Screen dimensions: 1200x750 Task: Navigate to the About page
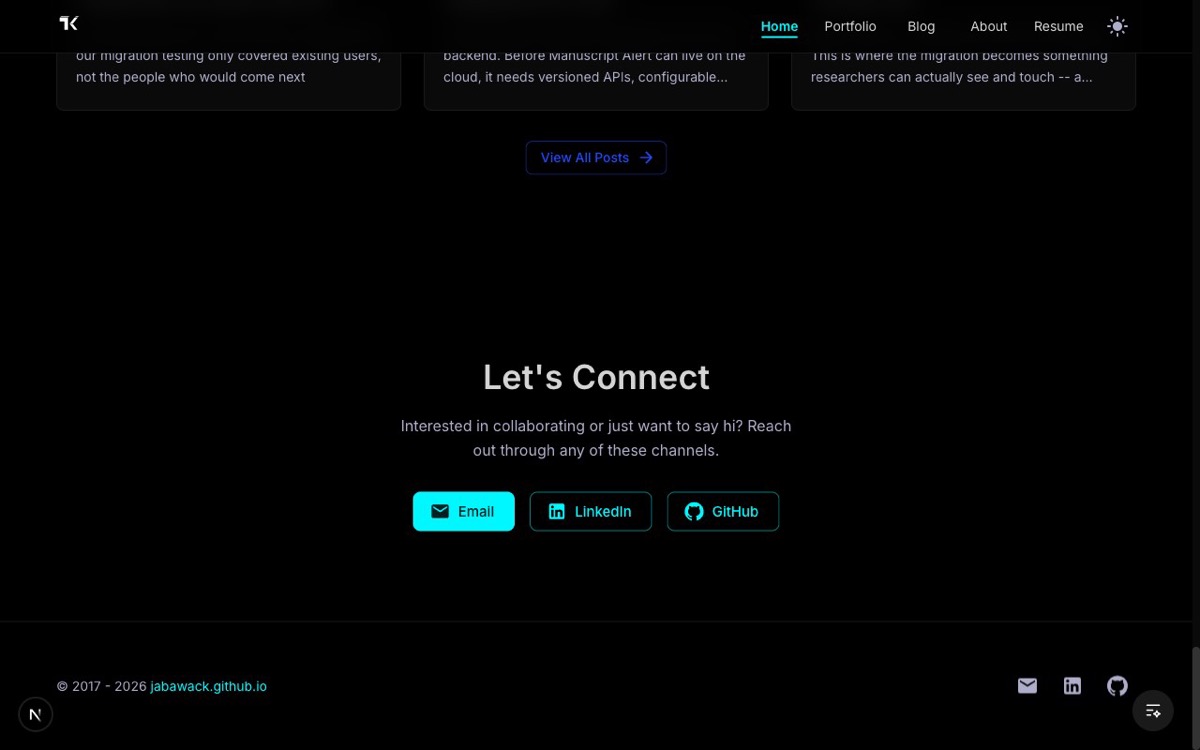989,26
